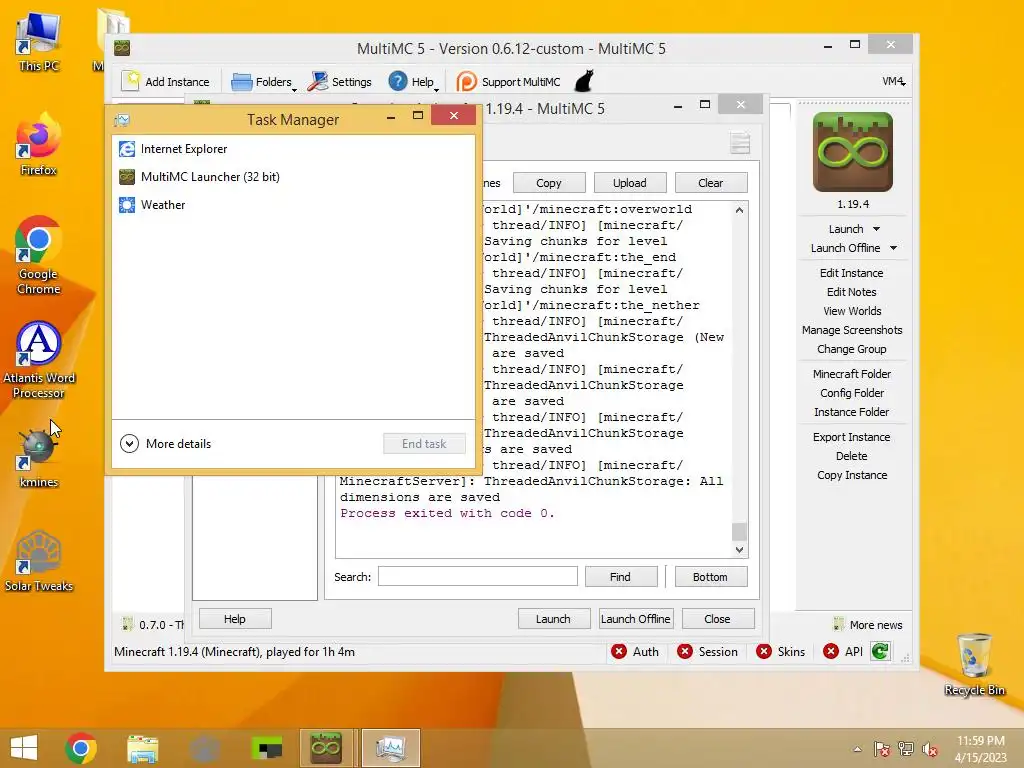The width and height of the screenshot is (1024, 768).
Task: Launch Chrome from the taskbar
Action: click(x=81, y=748)
